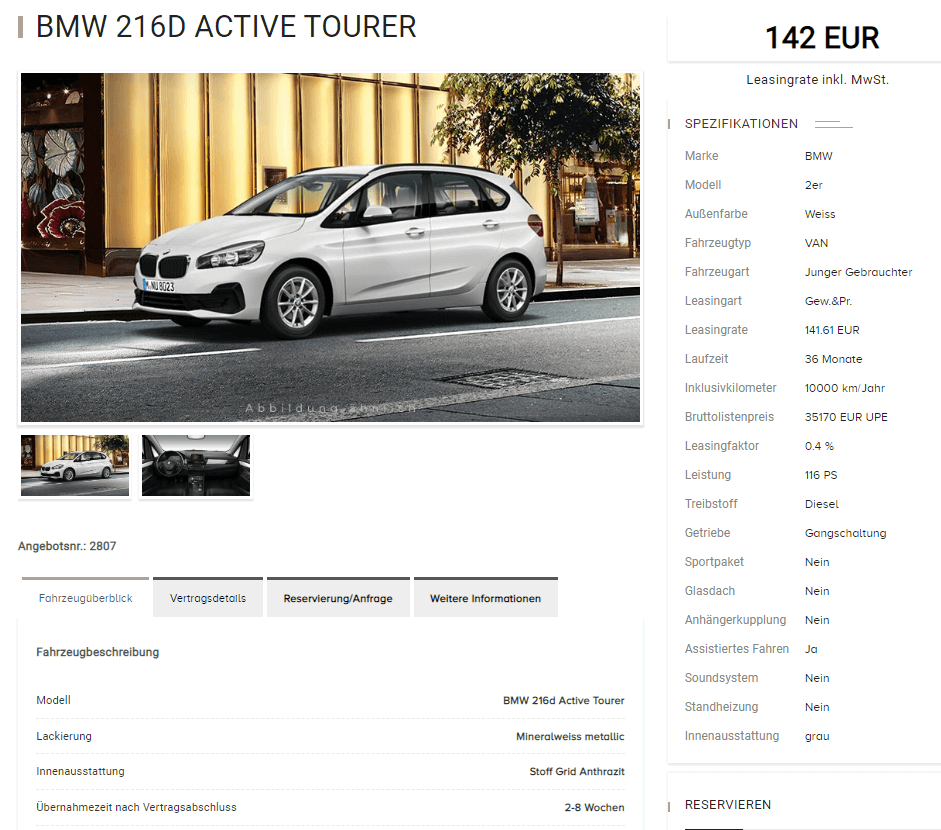Click the Leasingrate inkl. MwSt. caption
Image resolution: width=941 pixels, height=830 pixels.
(x=817, y=80)
